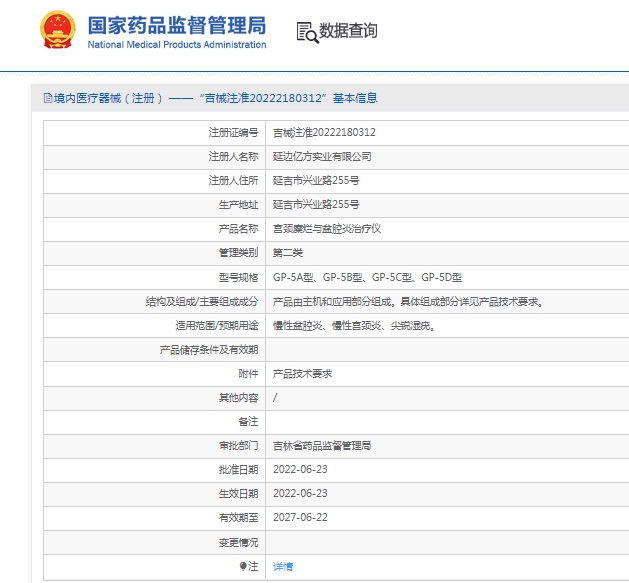The image size is (629, 583).
Task: Click the 备注 row label
Action: click(x=248, y=422)
